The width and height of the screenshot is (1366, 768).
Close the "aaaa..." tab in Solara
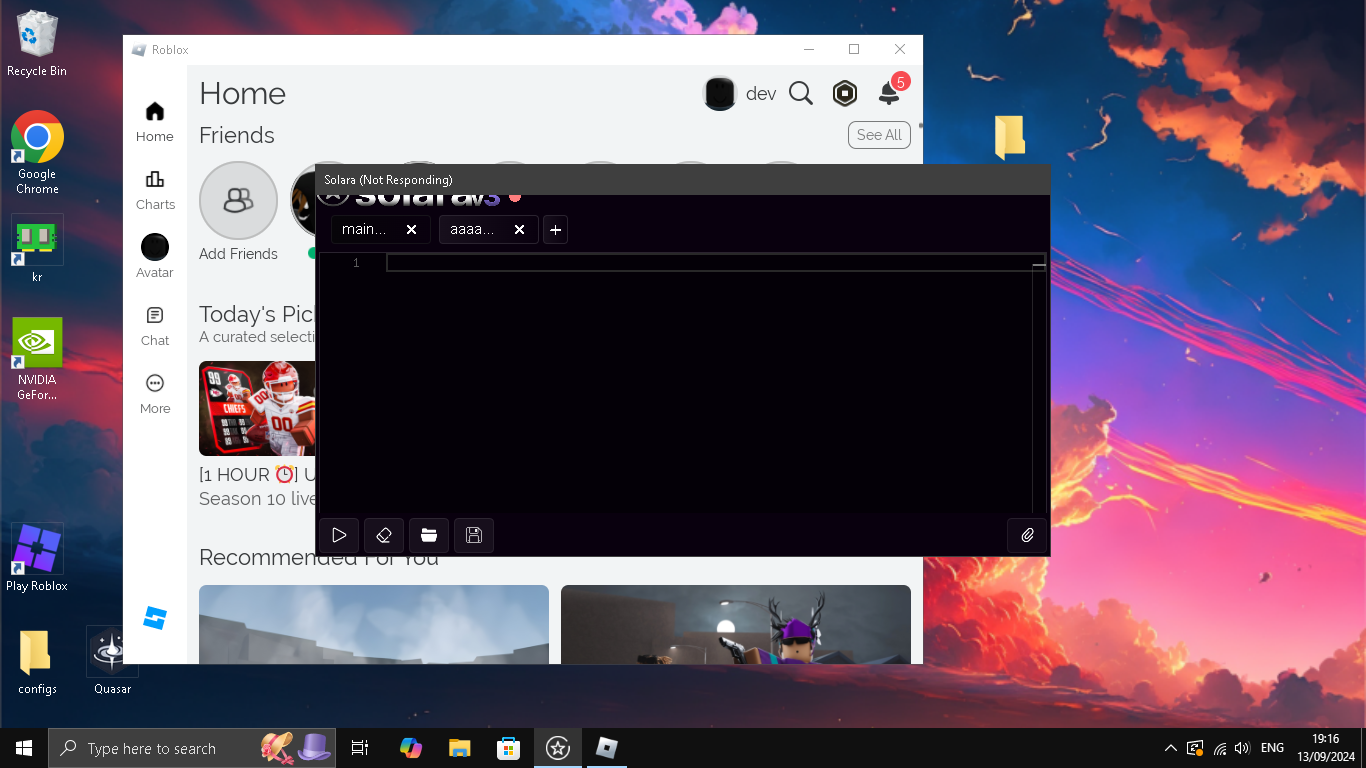pyautogui.click(x=519, y=230)
